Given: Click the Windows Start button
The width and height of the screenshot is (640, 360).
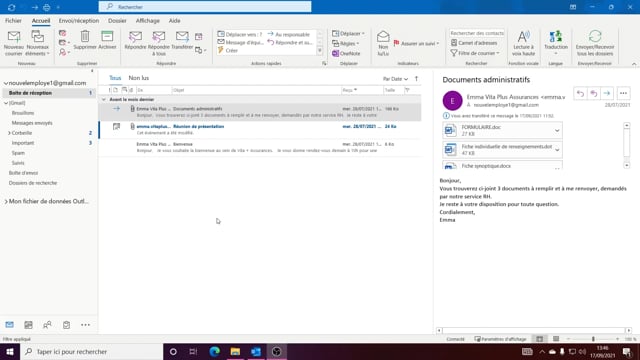Looking at the screenshot, I should (x=10, y=351).
